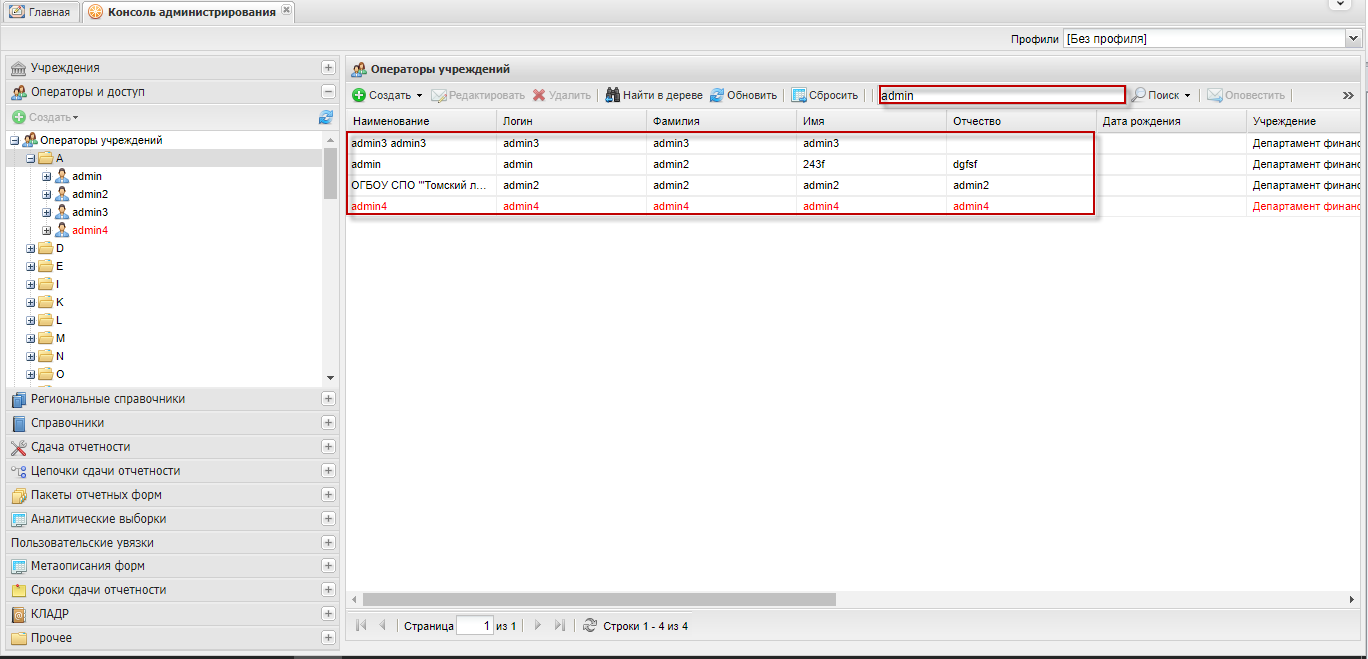Click the Сбросить reset filter icon
Image resolution: width=1368 pixels, height=659 pixels.
click(x=799, y=95)
